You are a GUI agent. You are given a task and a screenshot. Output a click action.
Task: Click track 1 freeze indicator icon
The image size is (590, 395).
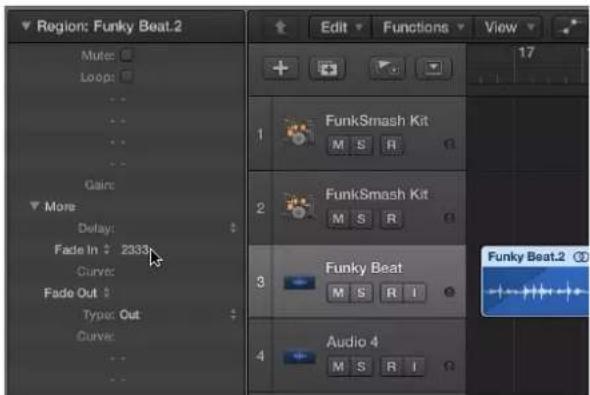click(449, 144)
